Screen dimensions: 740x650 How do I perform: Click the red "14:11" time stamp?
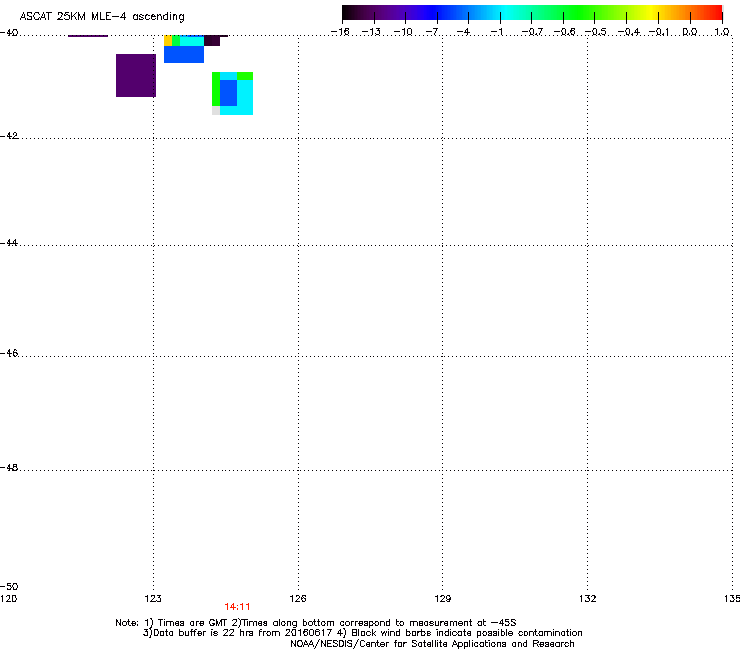(x=237, y=607)
